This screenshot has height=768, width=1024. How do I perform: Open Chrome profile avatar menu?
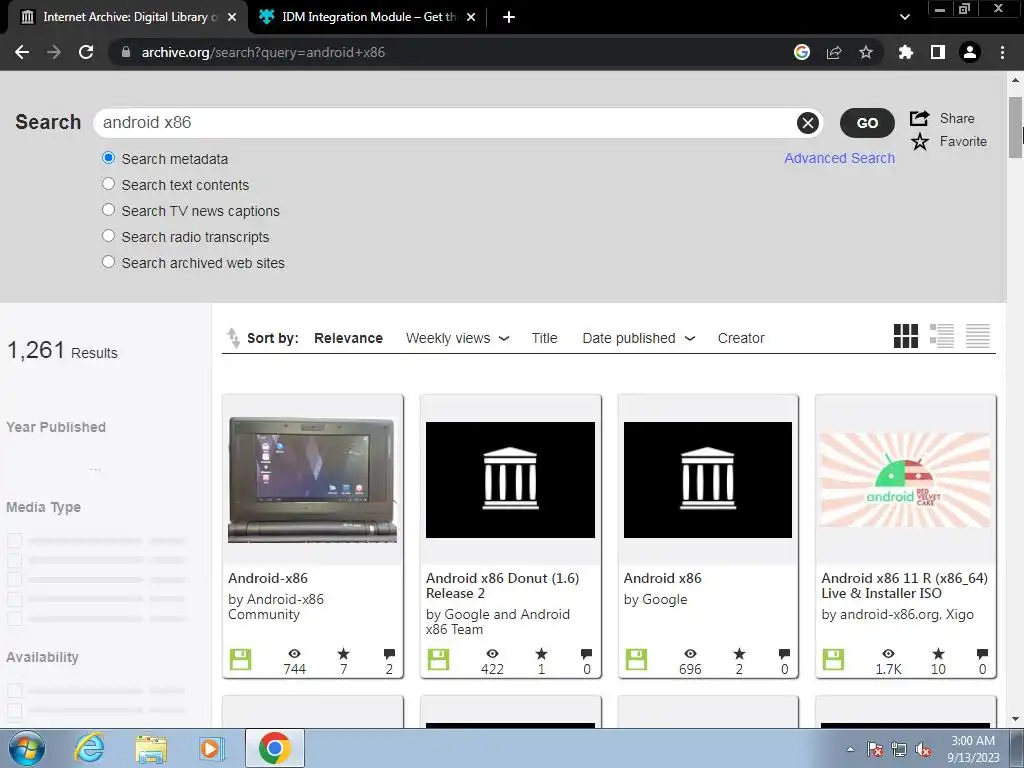pyautogui.click(x=970, y=52)
